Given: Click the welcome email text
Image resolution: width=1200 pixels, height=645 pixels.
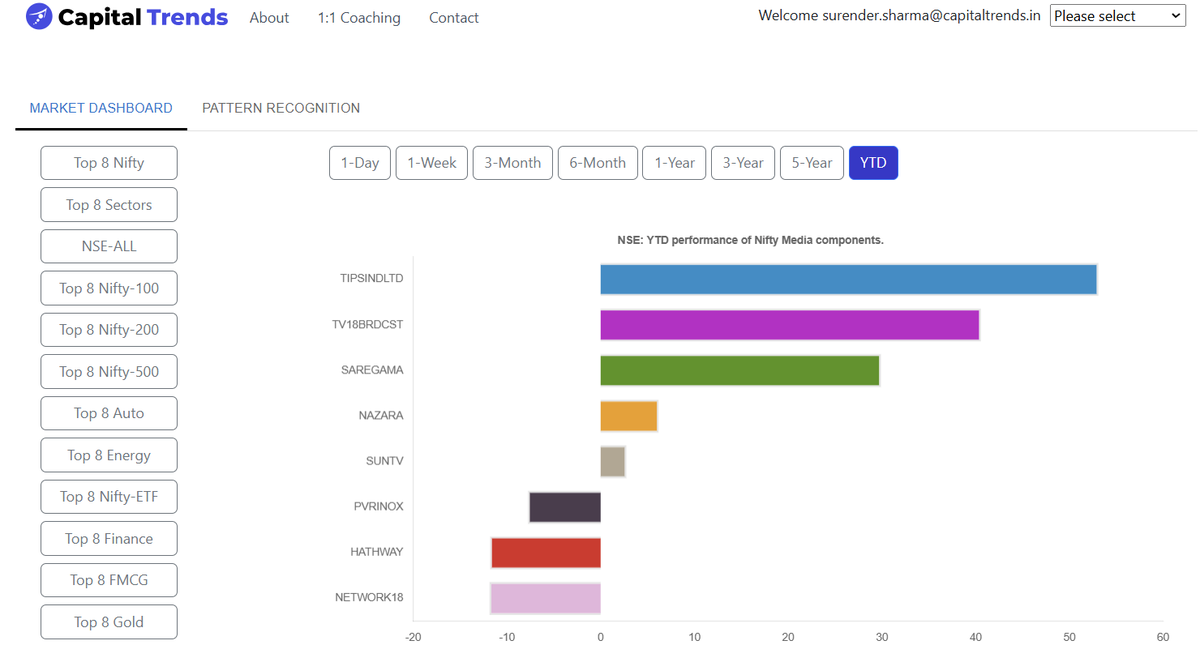Looking at the screenshot, I should (x=899, y=16).
